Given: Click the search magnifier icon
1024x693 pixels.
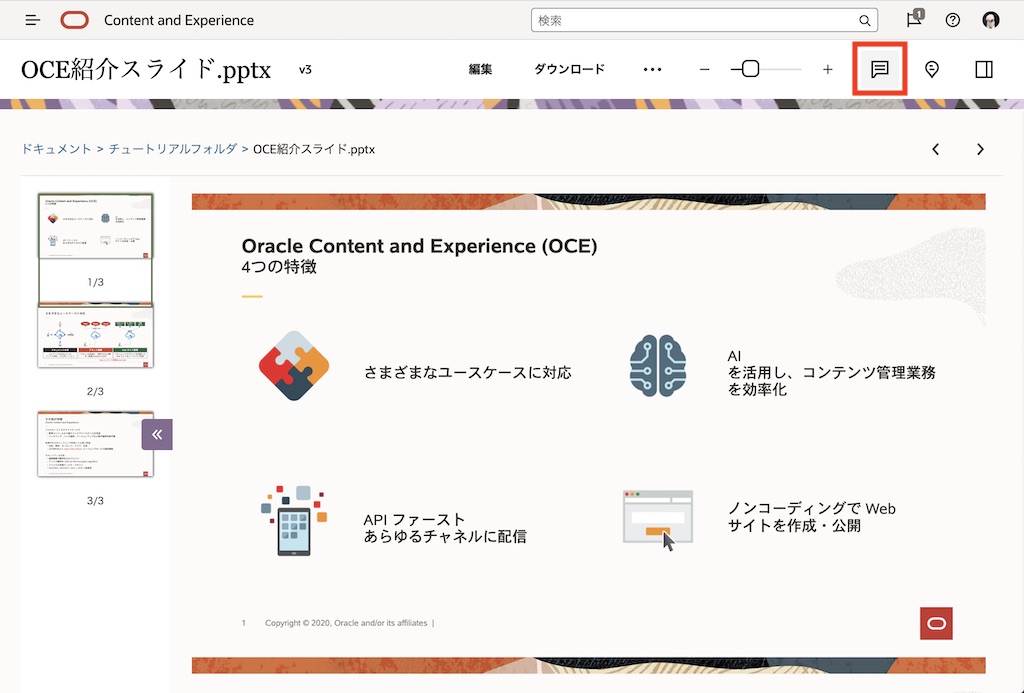Looking at the screenshot, I should tap(864, 20).
